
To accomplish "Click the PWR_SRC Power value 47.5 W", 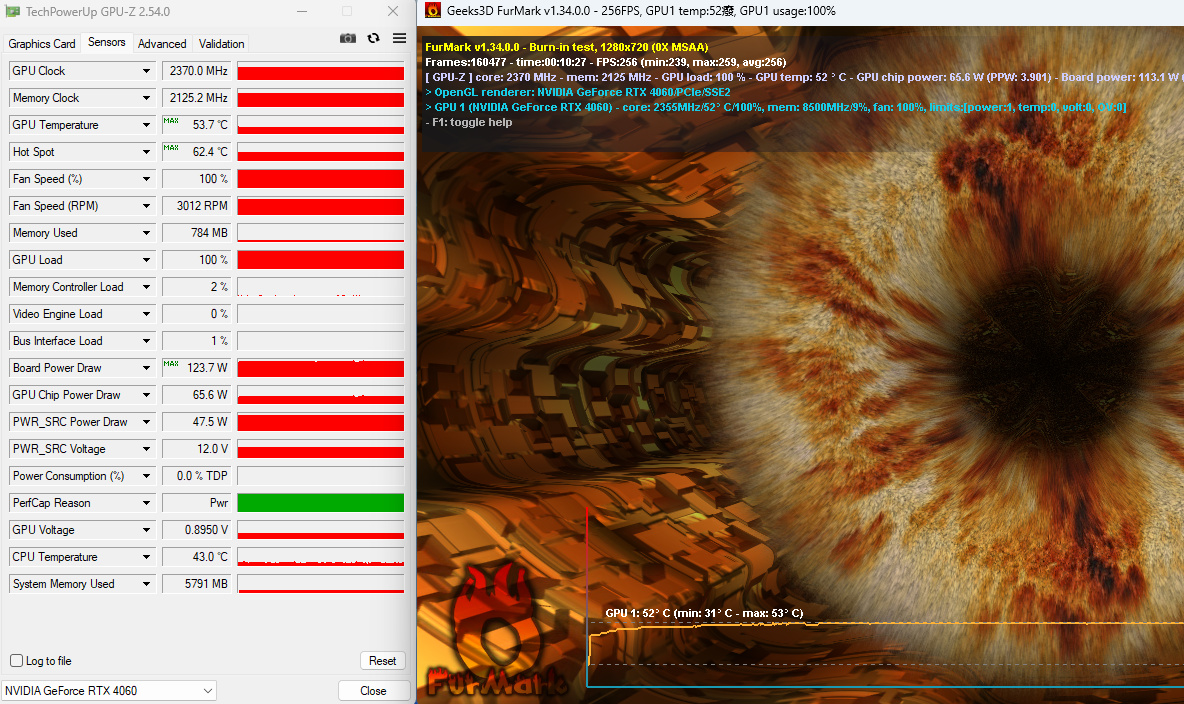I will pos(196,422).
